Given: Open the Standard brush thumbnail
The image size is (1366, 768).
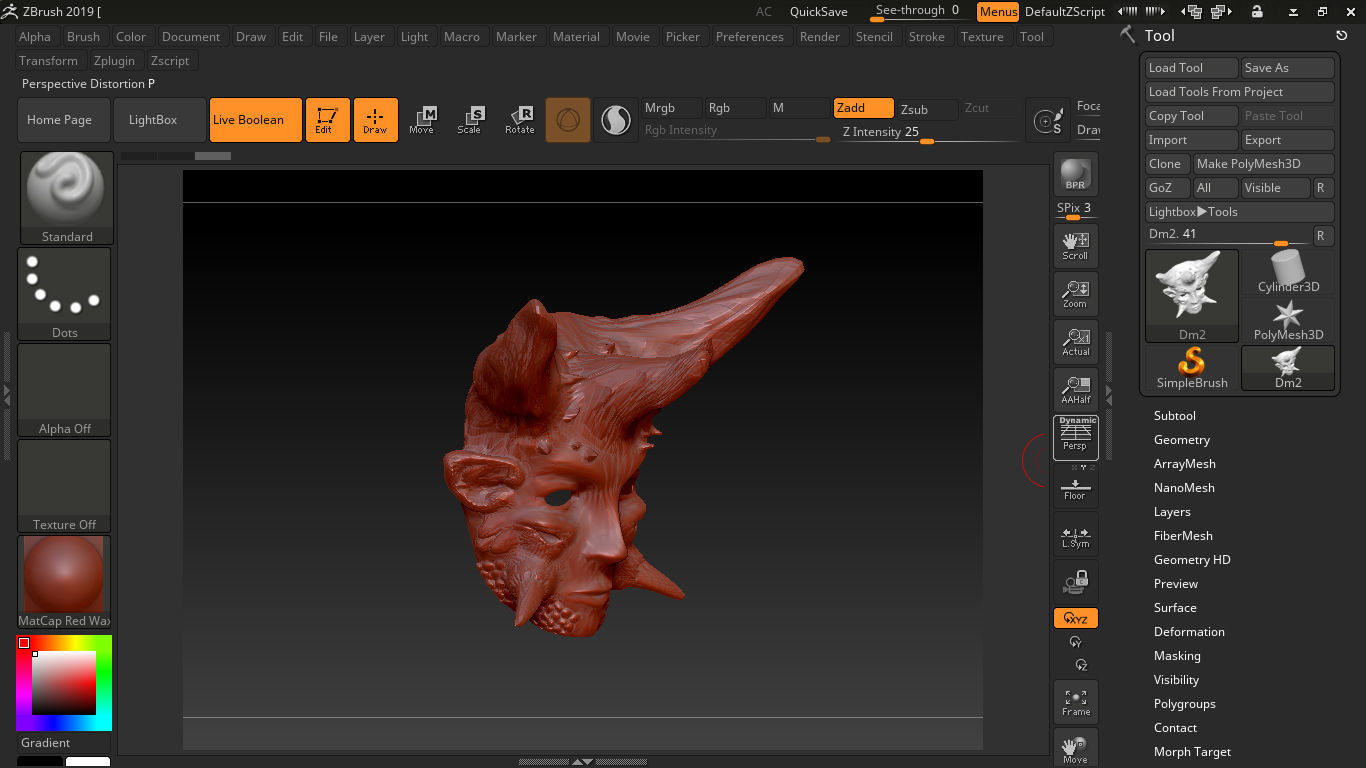Looking at the screenshot, I should tap(66, 198).
